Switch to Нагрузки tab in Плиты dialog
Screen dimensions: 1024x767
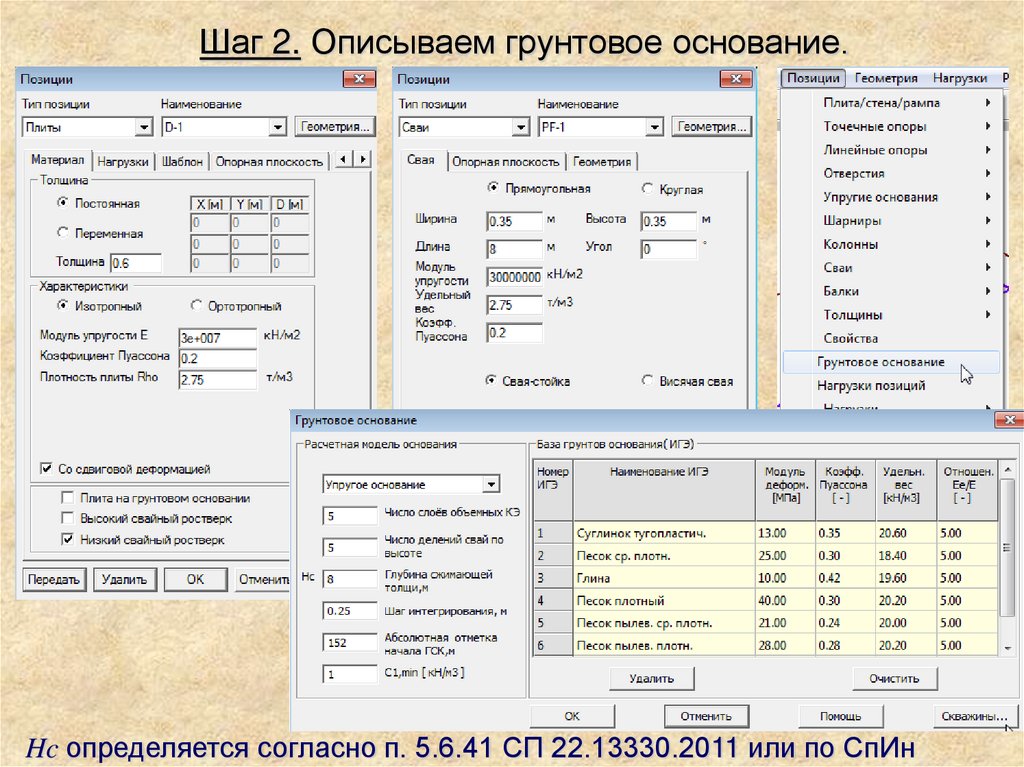(x=123, y=161)
